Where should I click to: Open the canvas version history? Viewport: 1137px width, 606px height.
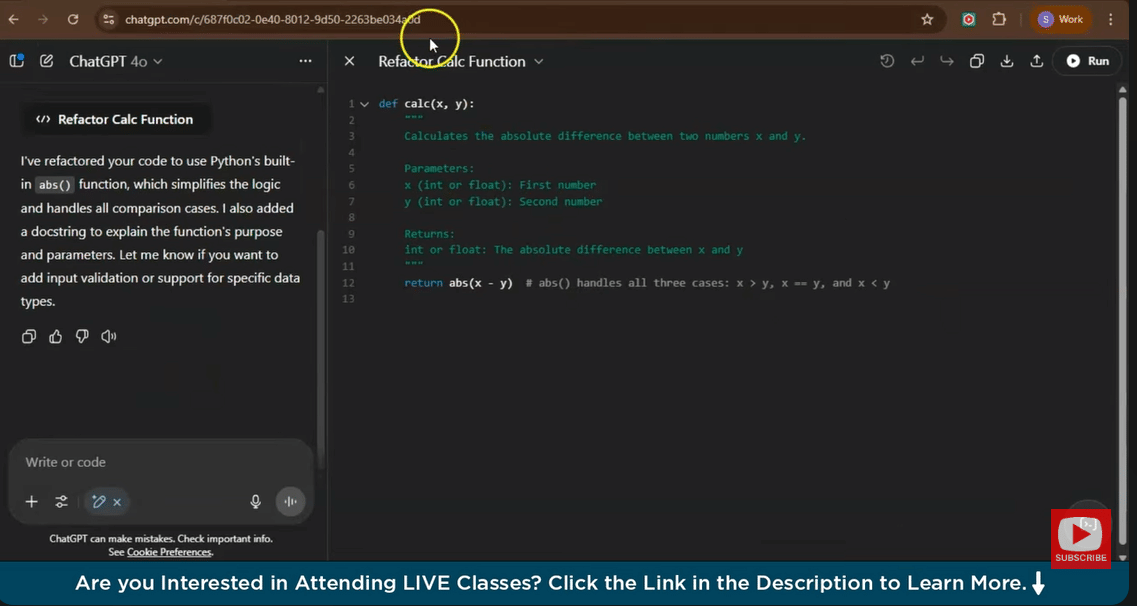point(887,61)
